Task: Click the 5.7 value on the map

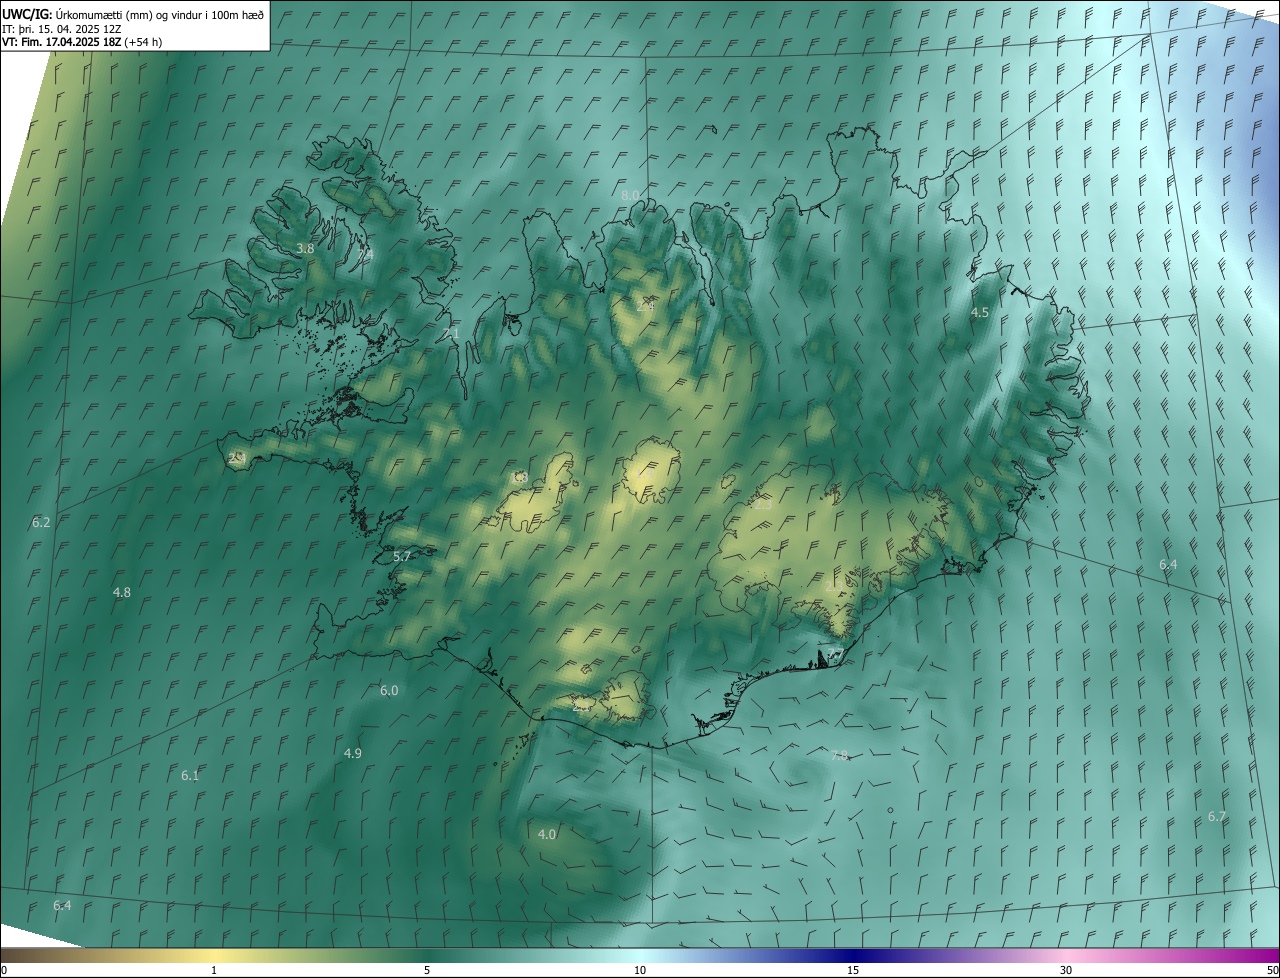Action: 402,556
